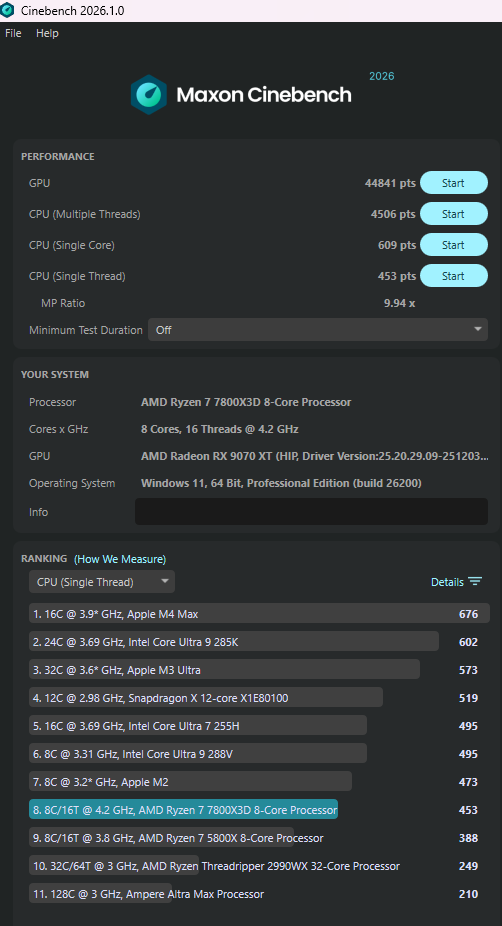Start the CPU (Multiple Threads) test
The image size is (502, 926).
(x=454, y=214)
